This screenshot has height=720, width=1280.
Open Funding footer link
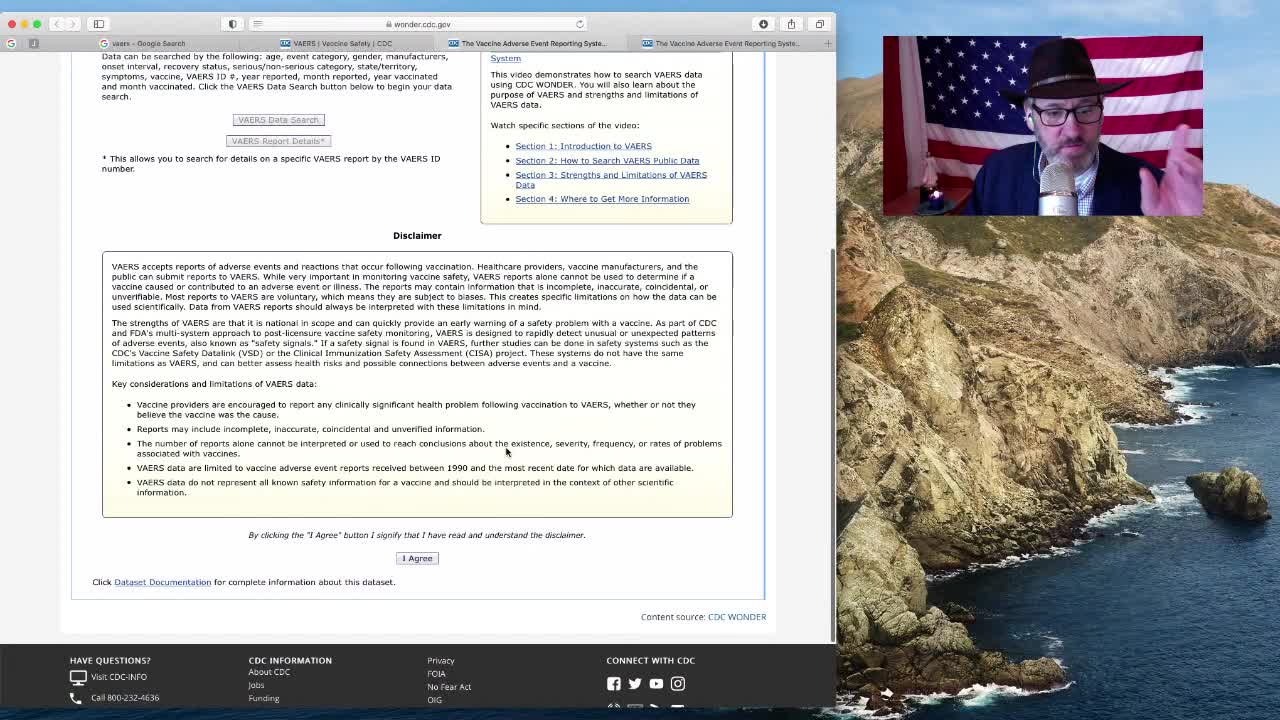click(264, 698)
